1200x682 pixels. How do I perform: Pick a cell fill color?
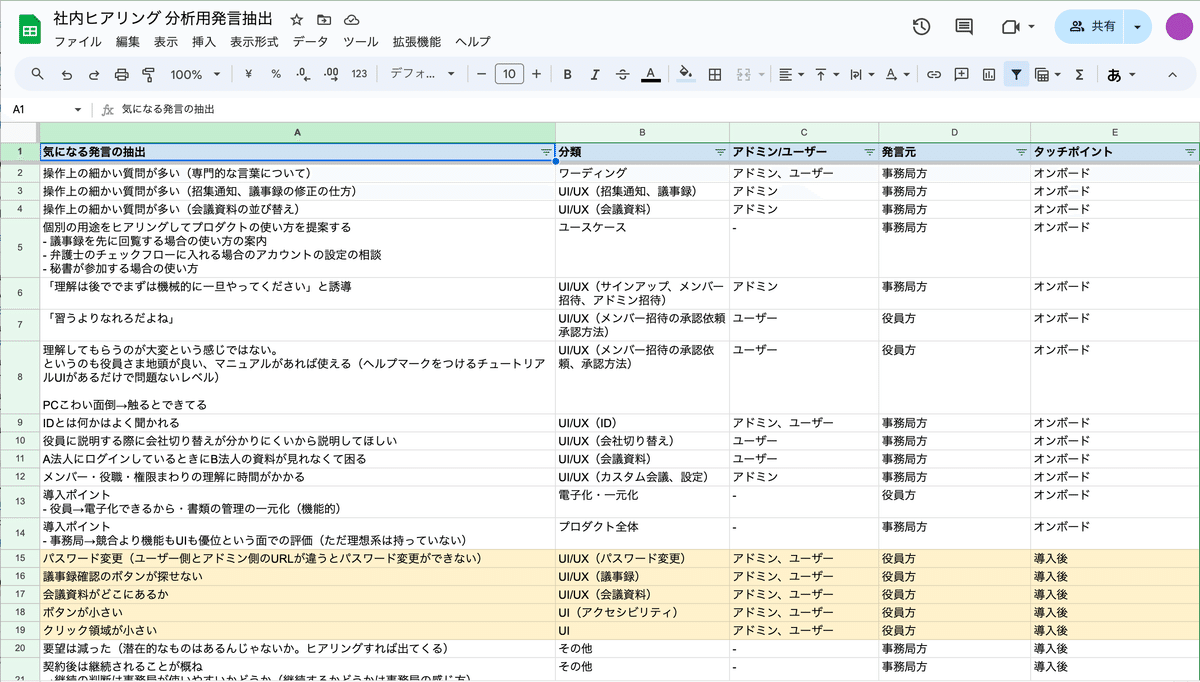(x=686, y=74)
